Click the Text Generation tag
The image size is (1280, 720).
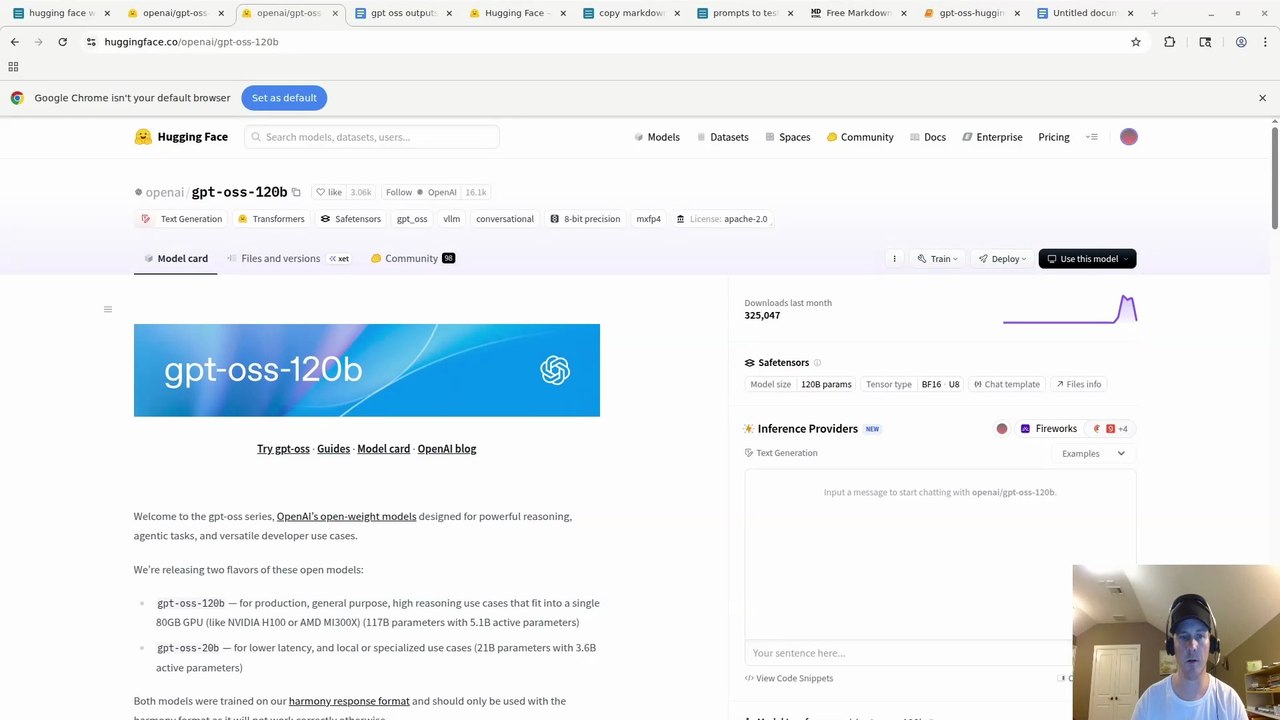182,219
